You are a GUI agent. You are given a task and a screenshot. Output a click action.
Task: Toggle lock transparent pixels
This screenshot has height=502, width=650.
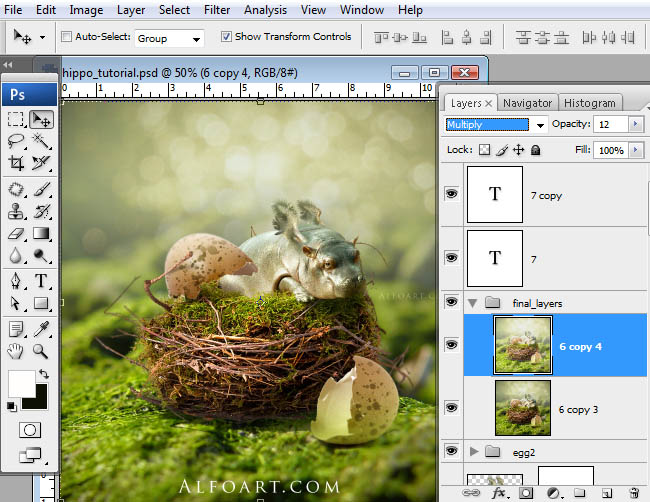pos(484,150)
